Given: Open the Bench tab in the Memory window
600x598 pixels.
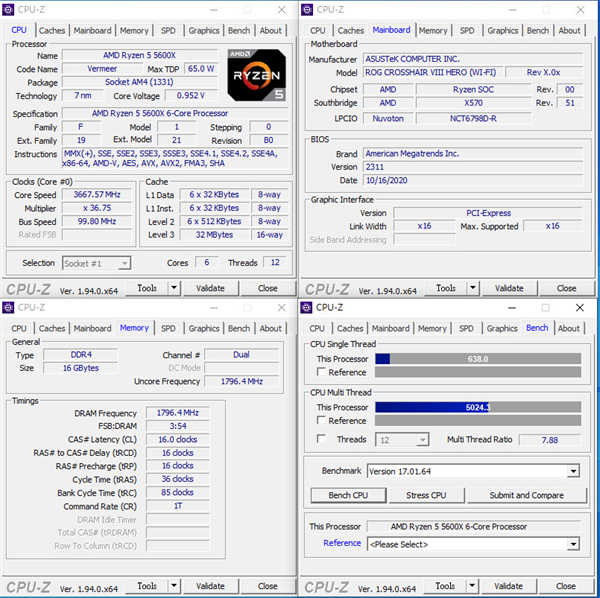Looking at the screenshot, I should [x=239, y=328].
